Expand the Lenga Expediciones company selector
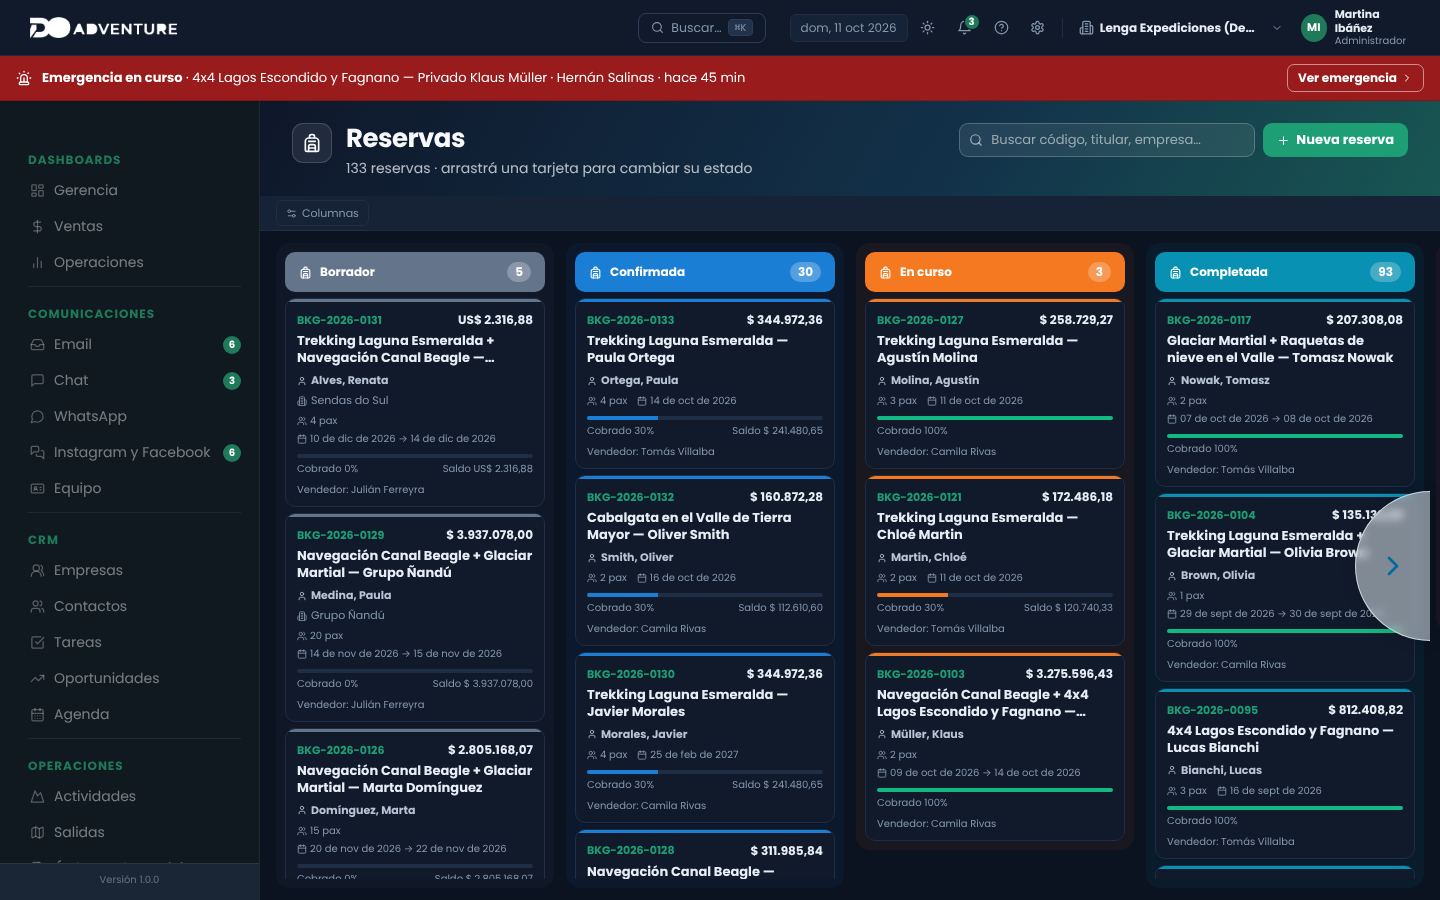This screenshot has height=900, width=1440. (1180, 28)
